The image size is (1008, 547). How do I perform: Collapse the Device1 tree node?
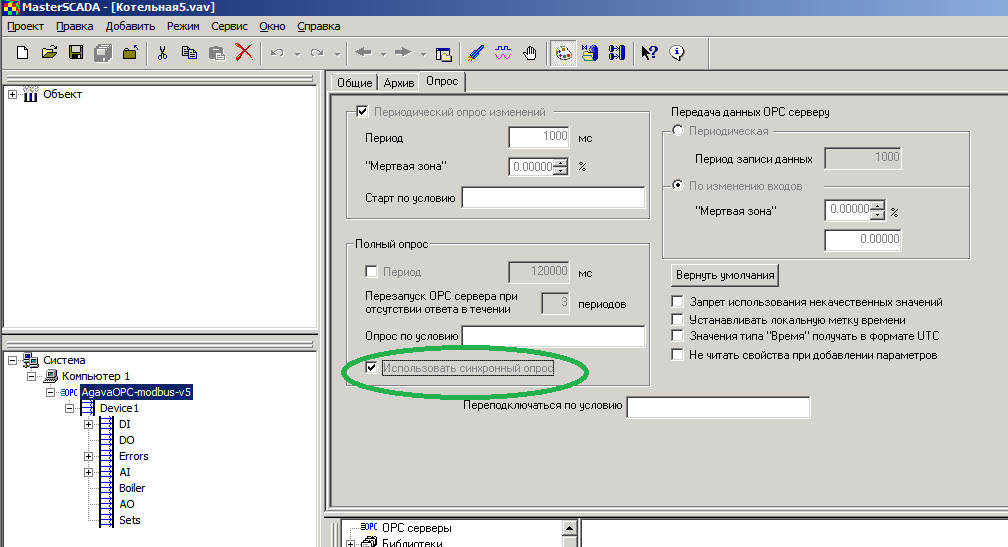point(69,408)
